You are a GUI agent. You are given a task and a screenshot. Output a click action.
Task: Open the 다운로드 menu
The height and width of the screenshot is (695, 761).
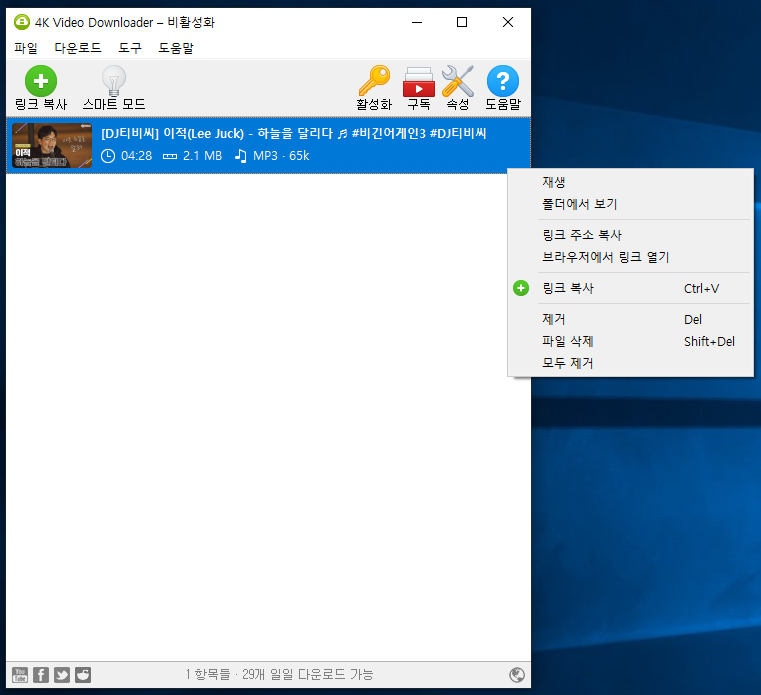coord(78,48)
